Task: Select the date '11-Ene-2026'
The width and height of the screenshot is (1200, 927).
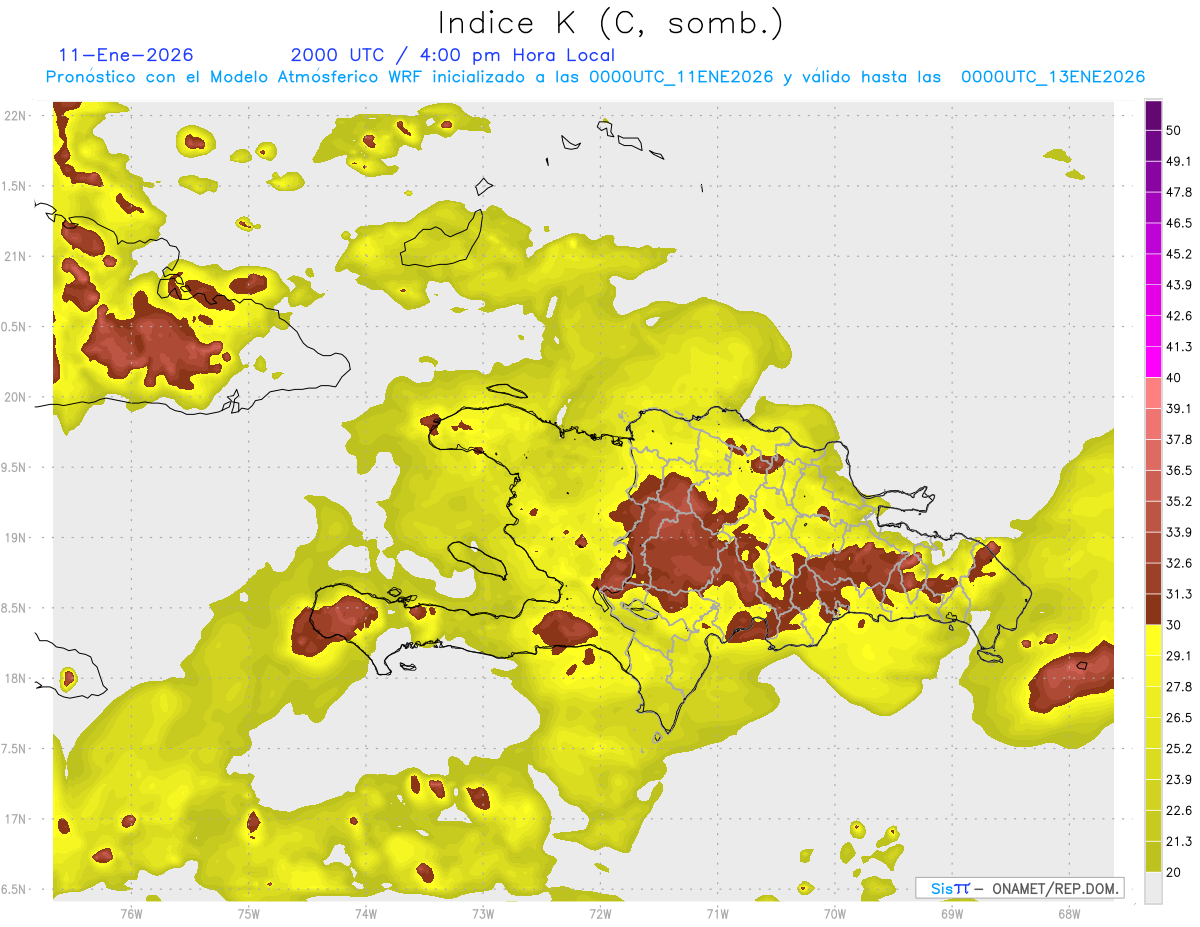Action: click(126, 55)
